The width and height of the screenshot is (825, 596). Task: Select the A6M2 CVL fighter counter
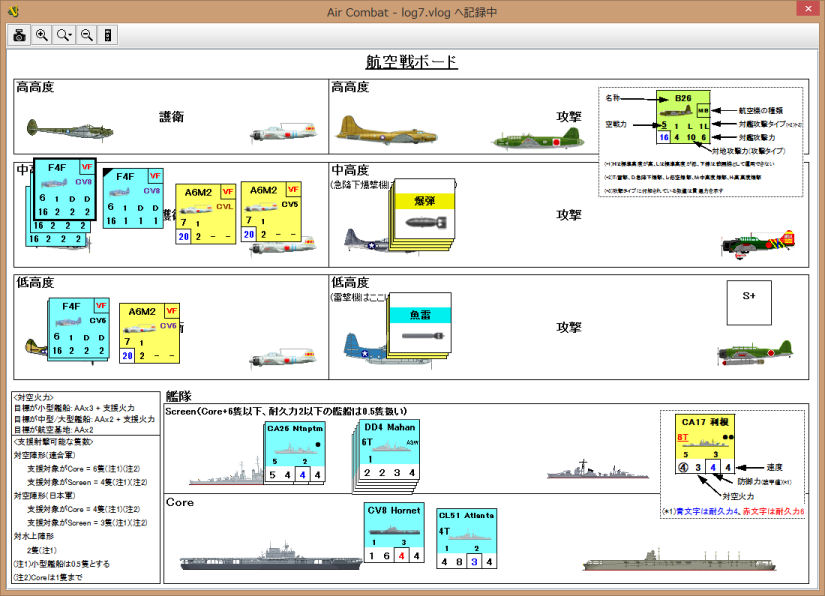click(205, 214)
